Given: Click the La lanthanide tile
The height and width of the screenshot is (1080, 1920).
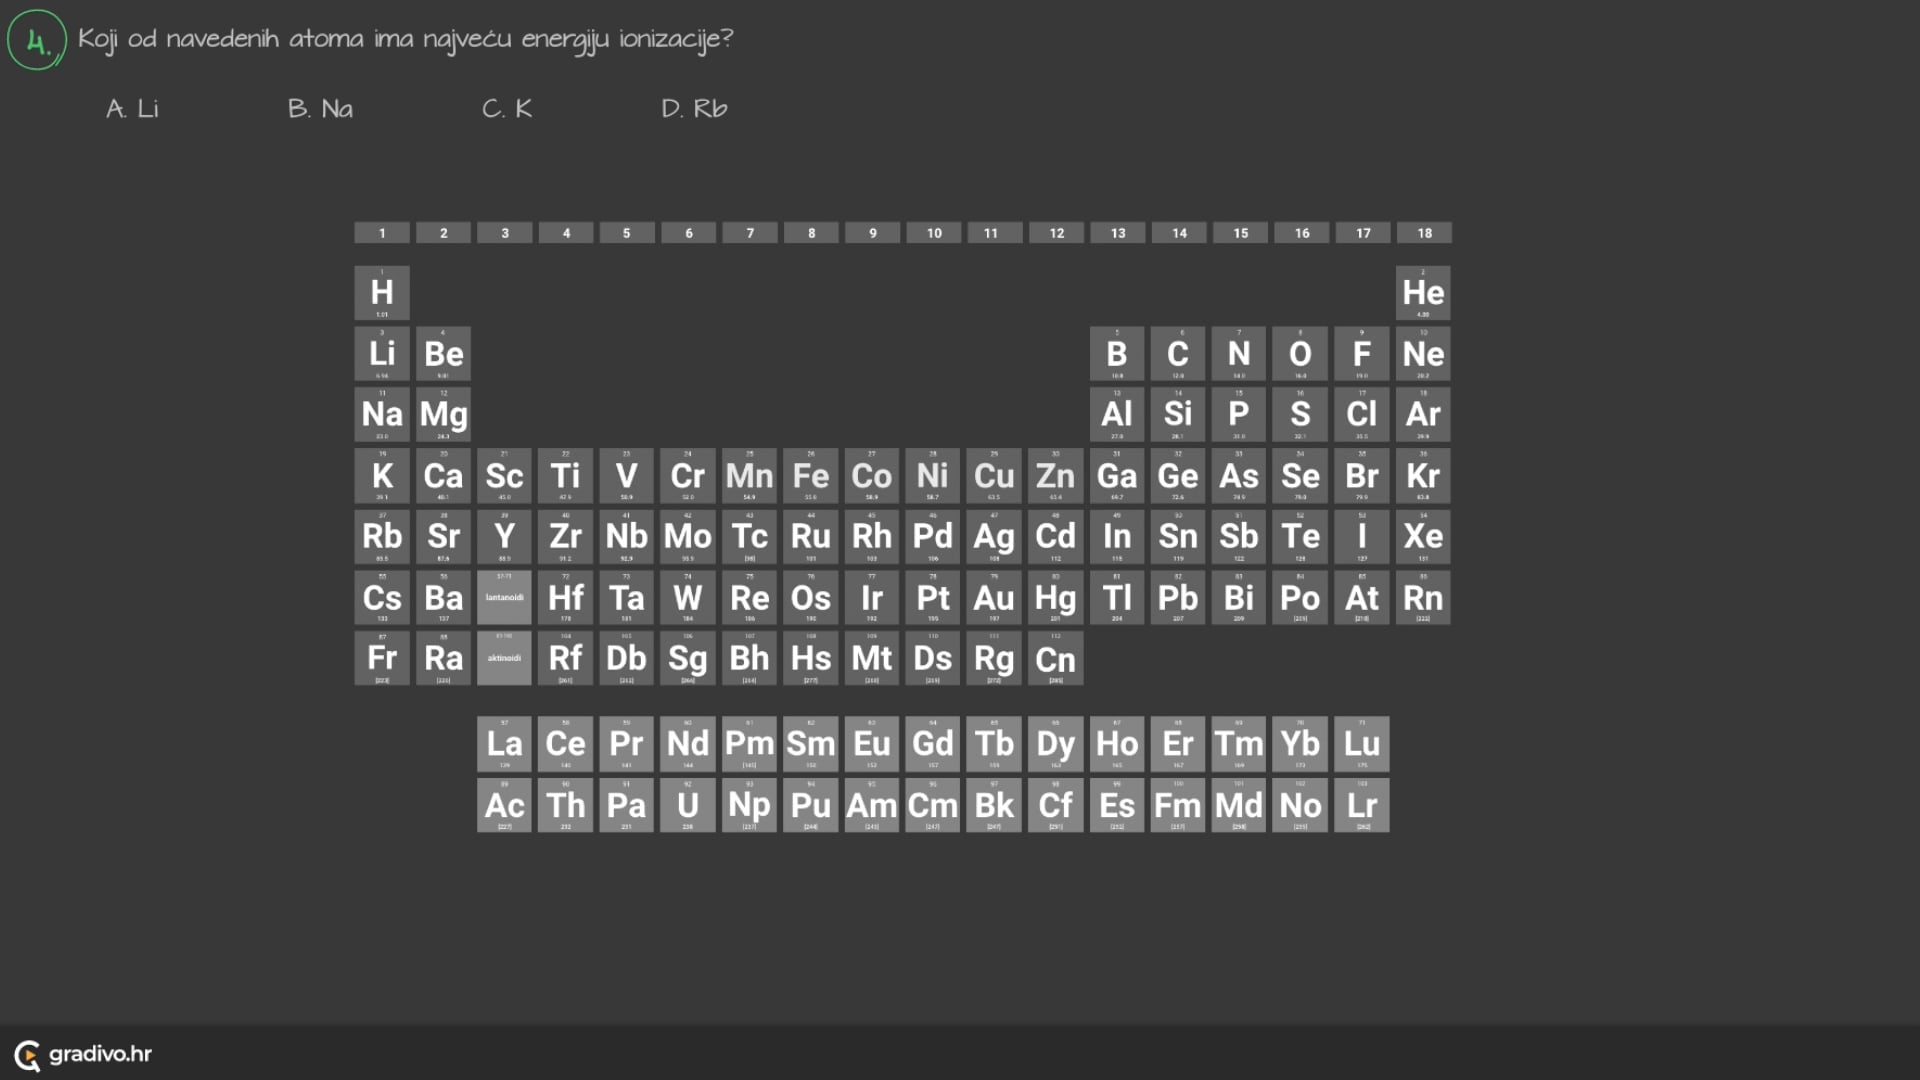Looking at the screenshot, I should tap(504, 744).
